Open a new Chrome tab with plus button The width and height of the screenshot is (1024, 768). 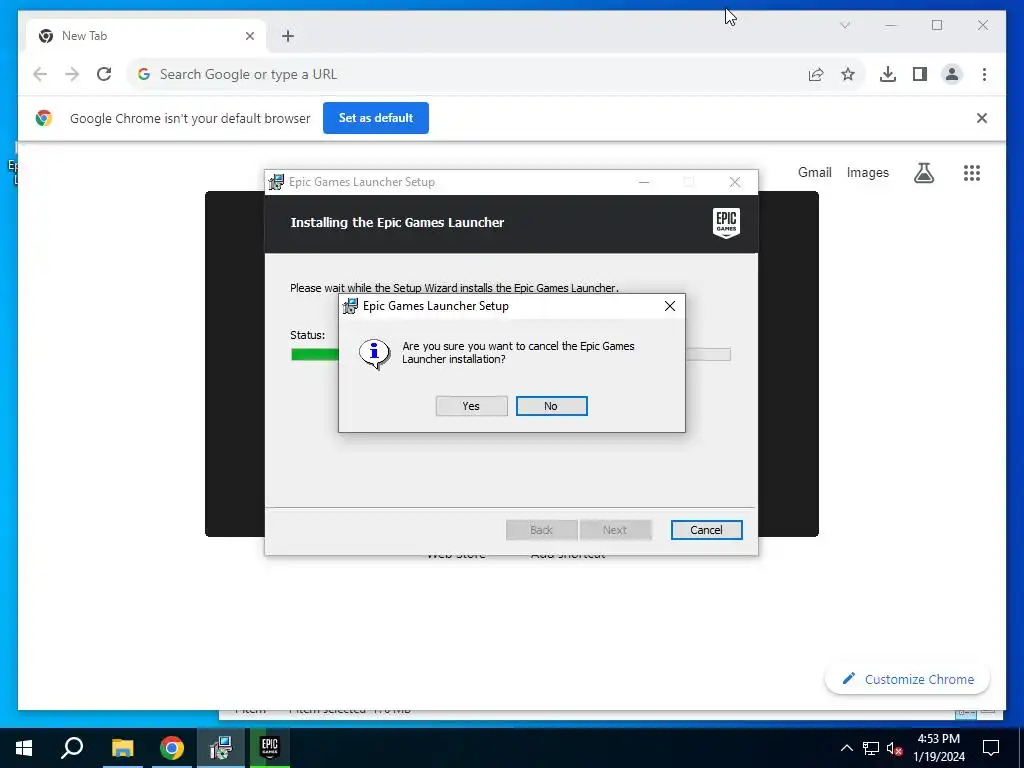coord(288,36)
